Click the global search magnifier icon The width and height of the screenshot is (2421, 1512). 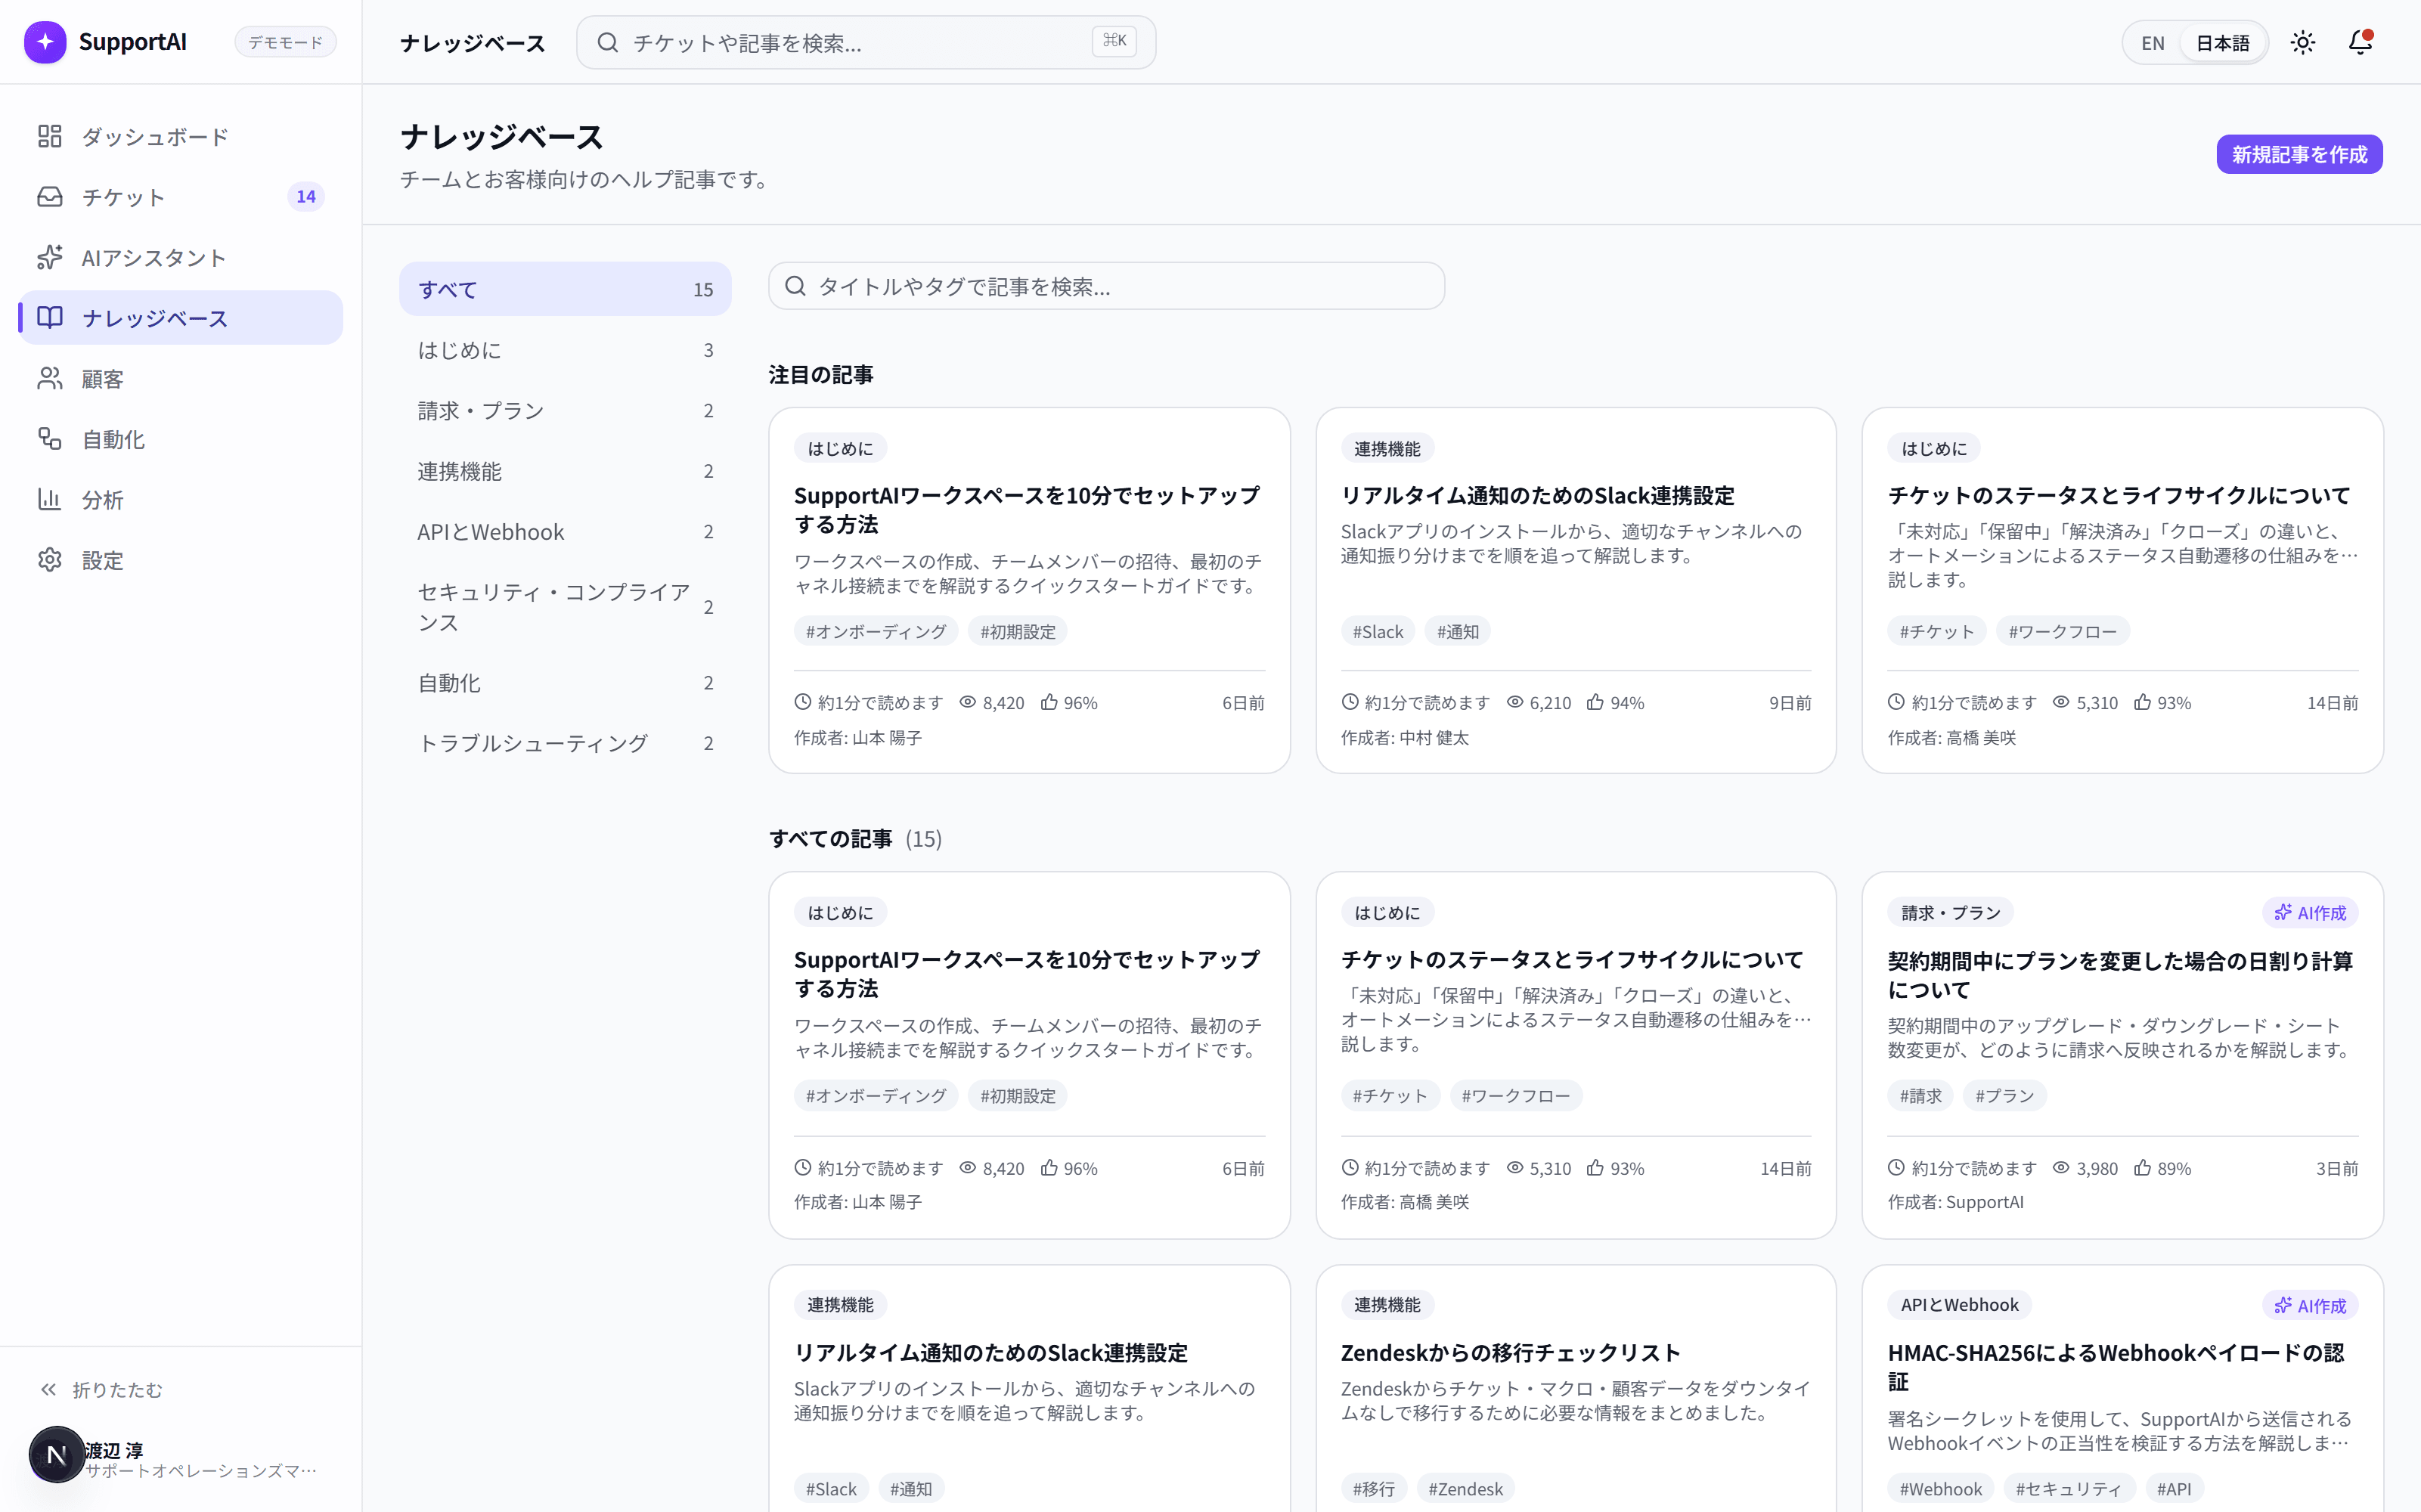pos(608,42)
